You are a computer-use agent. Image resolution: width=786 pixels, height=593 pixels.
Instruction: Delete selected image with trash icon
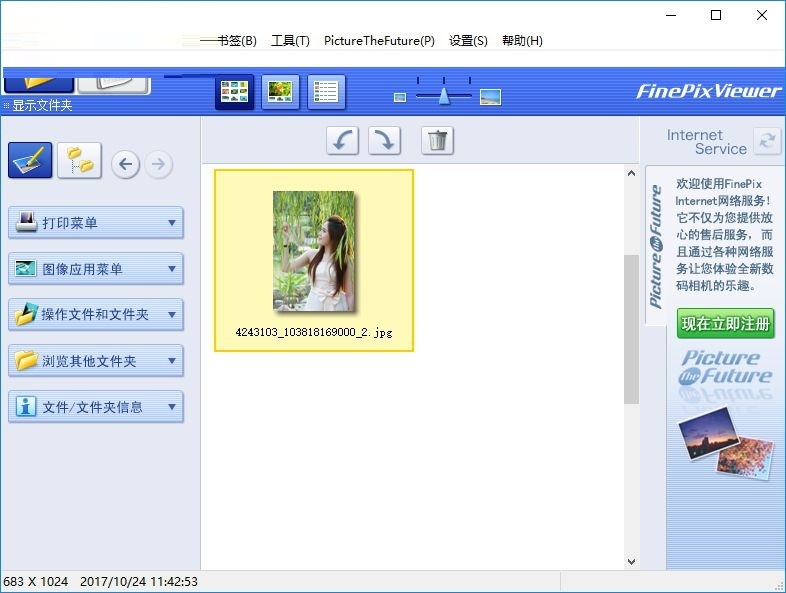pos(437,141)
